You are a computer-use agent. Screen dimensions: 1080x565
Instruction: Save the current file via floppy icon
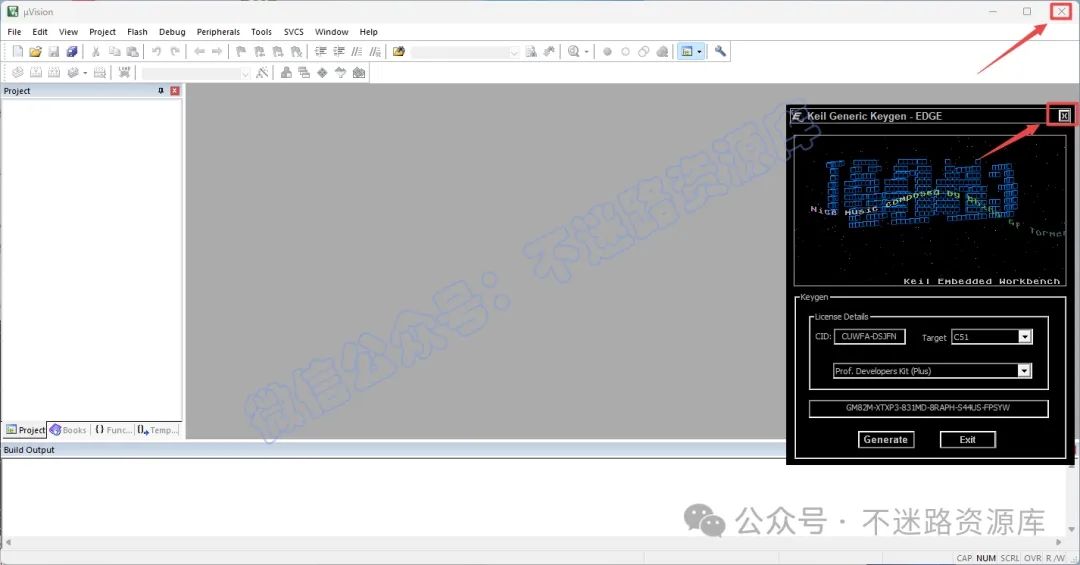(54, 52)
